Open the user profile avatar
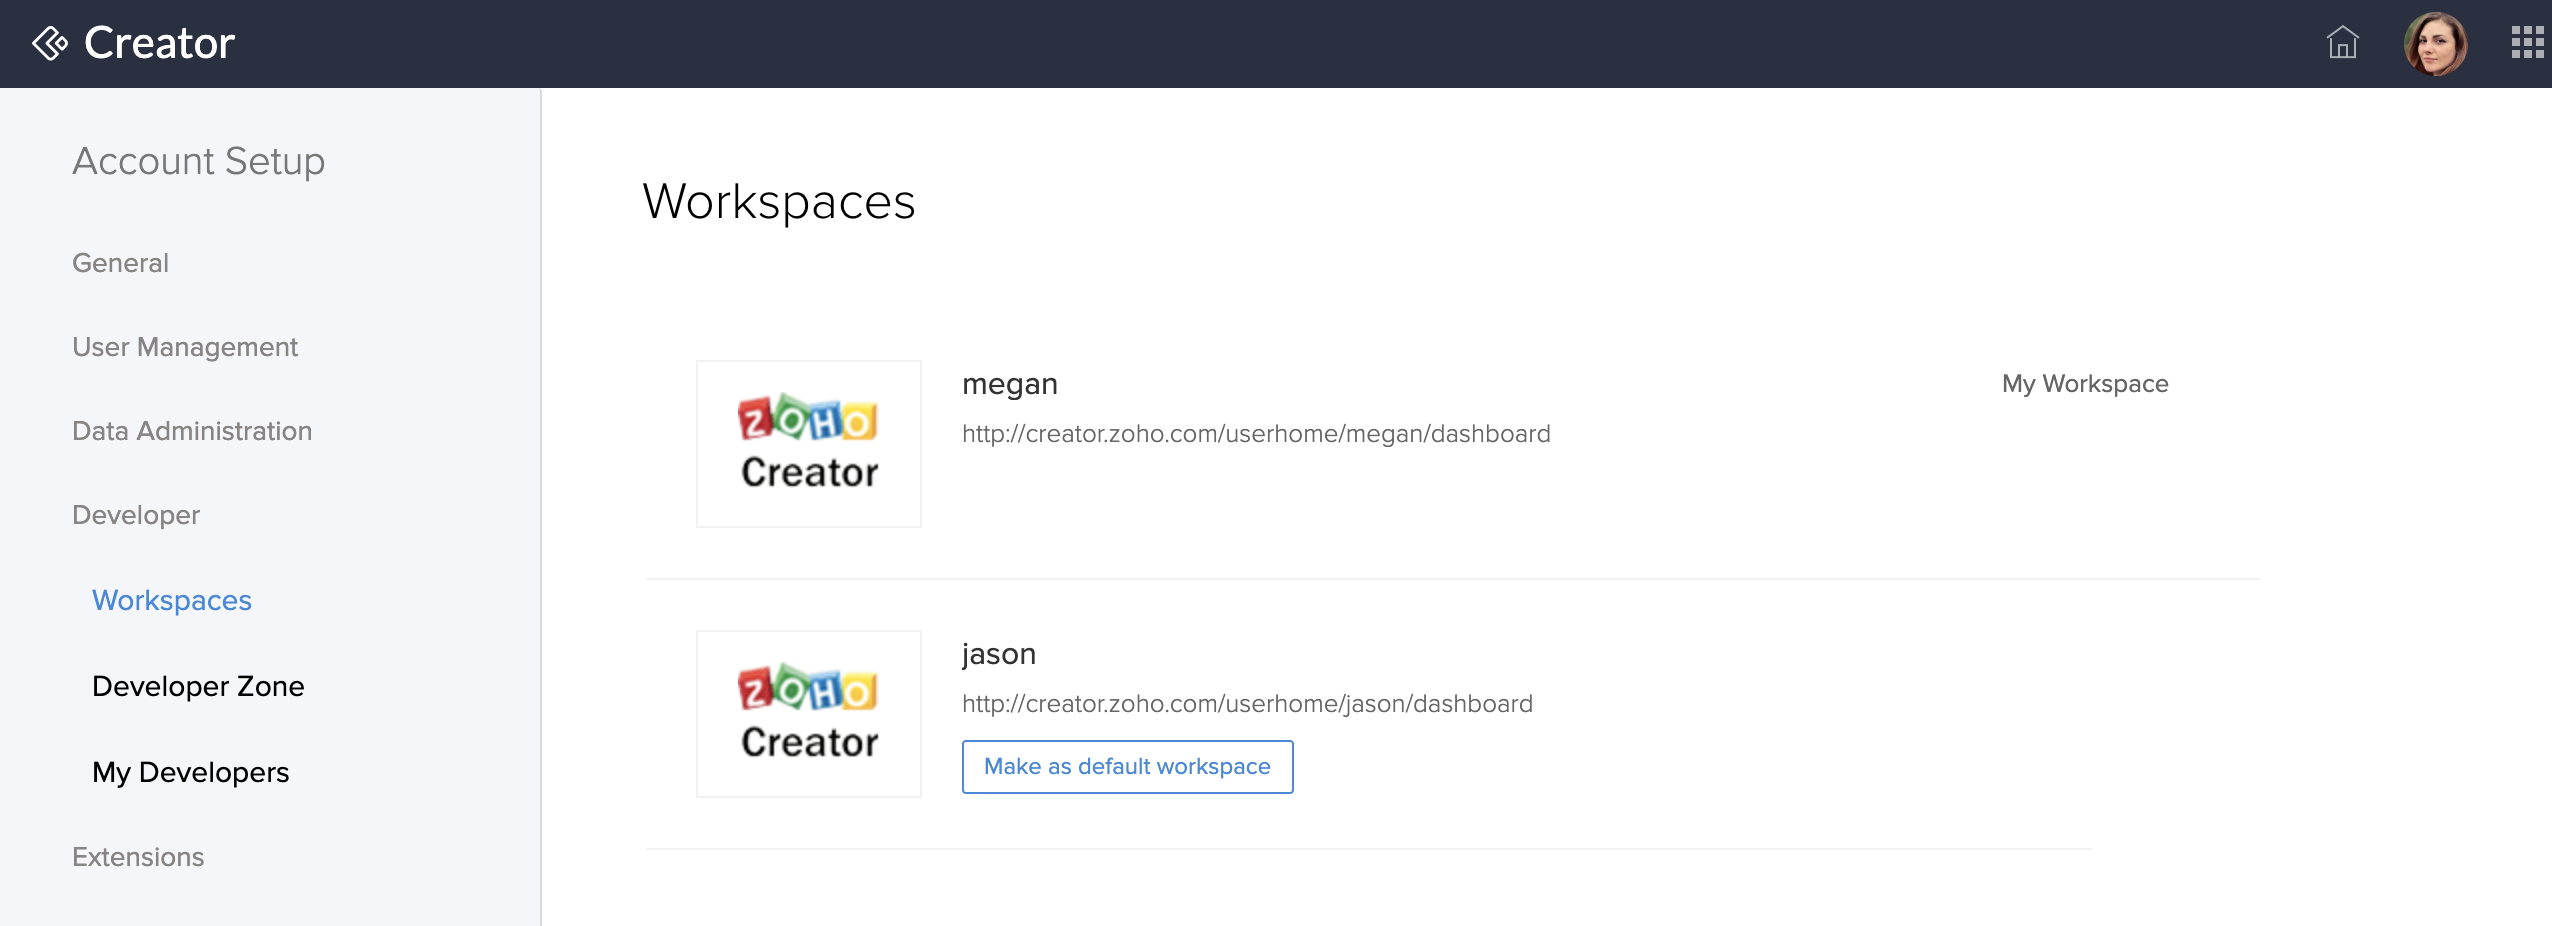 click(x=2436, y=44)
